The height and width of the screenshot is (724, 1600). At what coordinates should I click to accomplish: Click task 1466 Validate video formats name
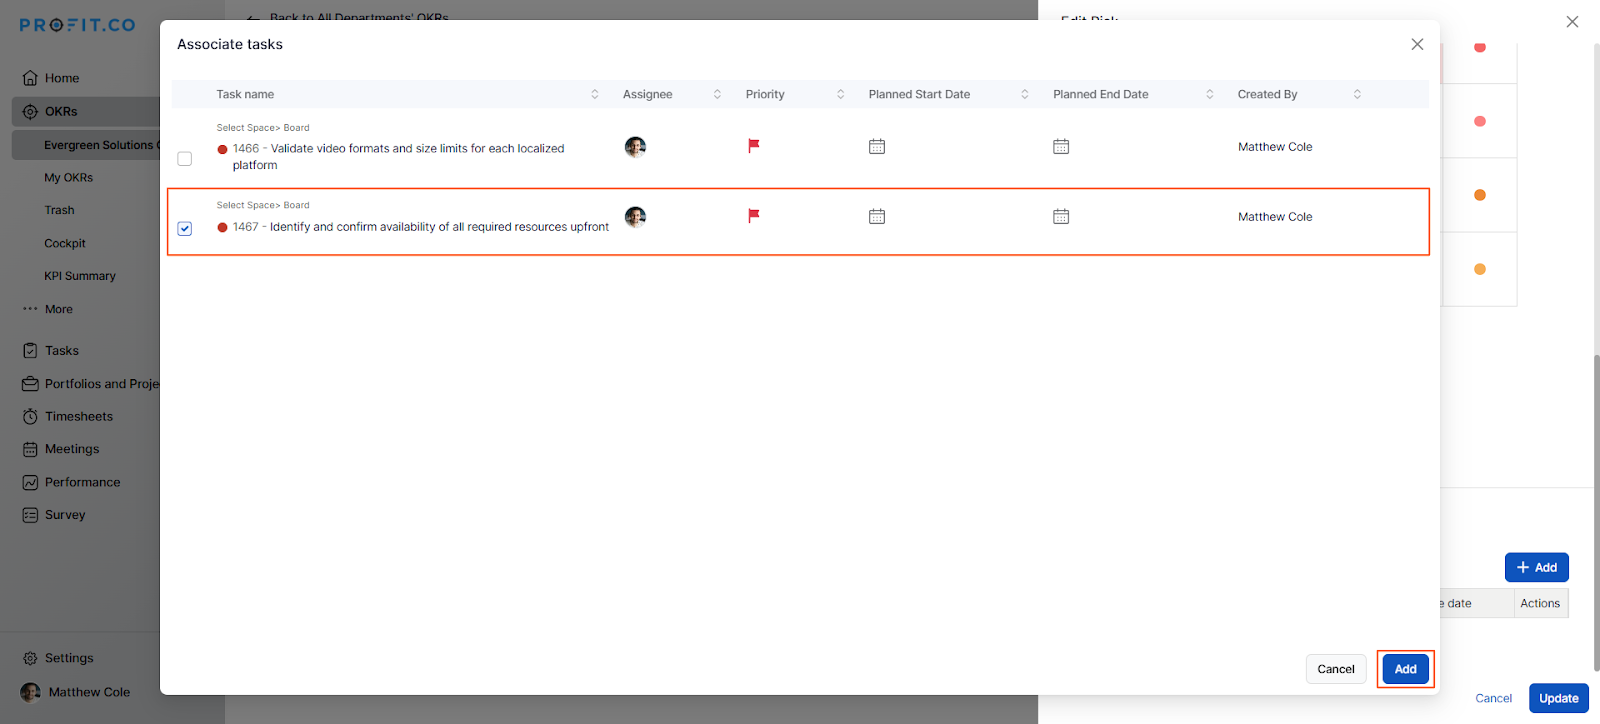398,157
